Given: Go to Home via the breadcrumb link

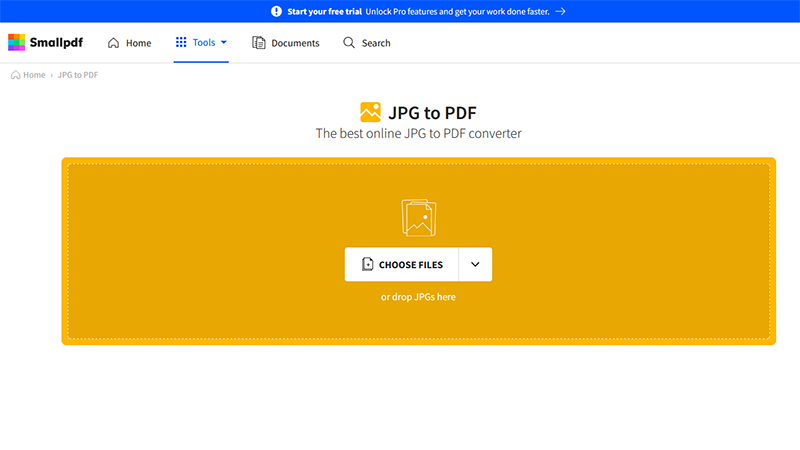Looking at the screenshot, I should pyautogui.click(x=34, y=75).
